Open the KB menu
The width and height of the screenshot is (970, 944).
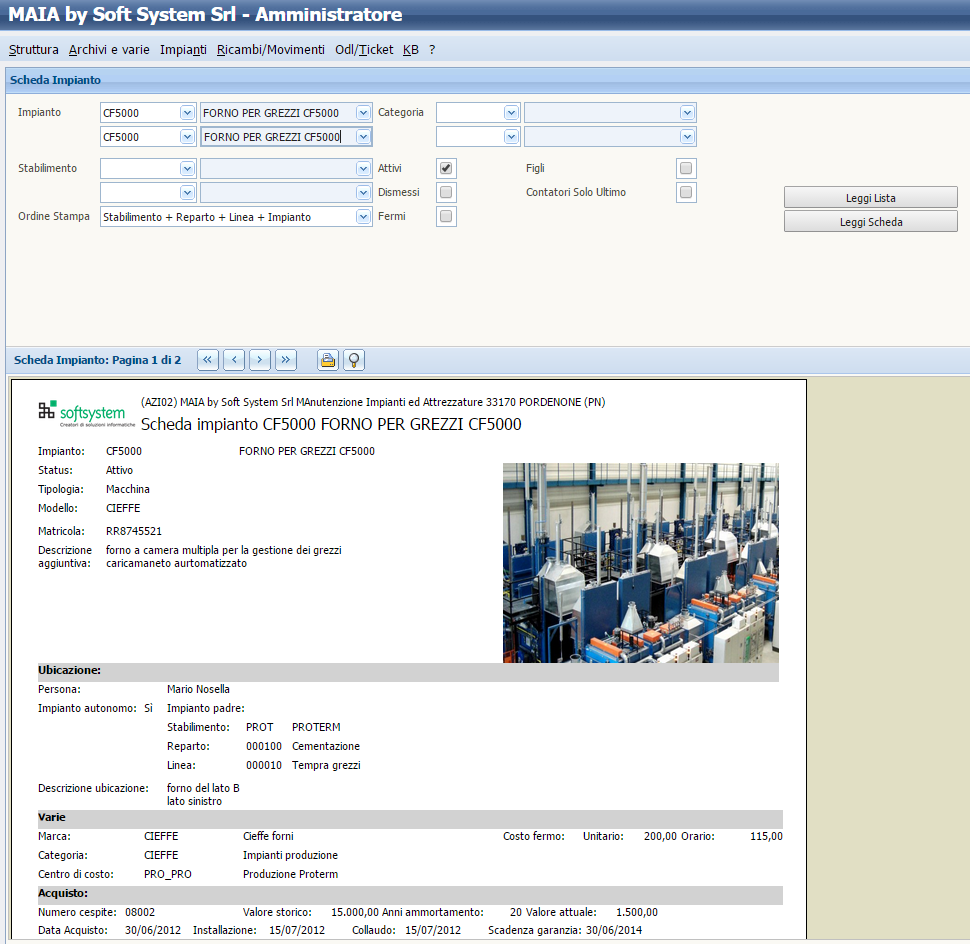click(411, 49)
